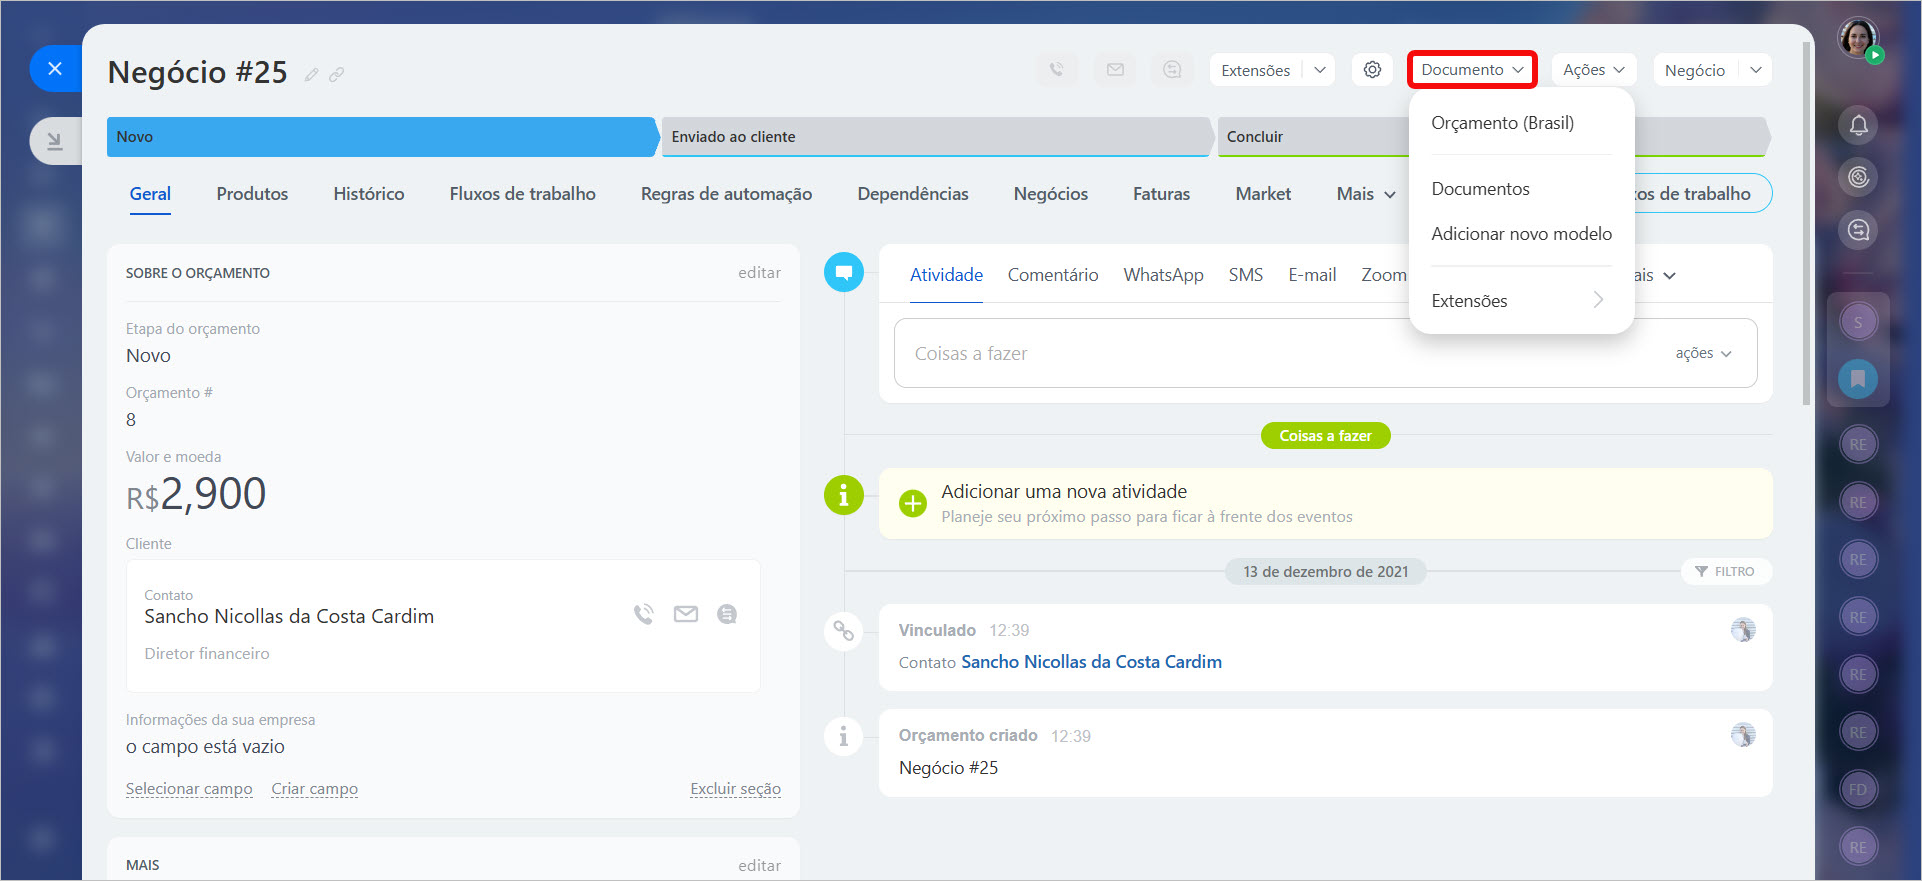The width and height of the screenshot is (1922, 881).
Task: Open the Regras de automação tab
Action: [x=726, y=194]
